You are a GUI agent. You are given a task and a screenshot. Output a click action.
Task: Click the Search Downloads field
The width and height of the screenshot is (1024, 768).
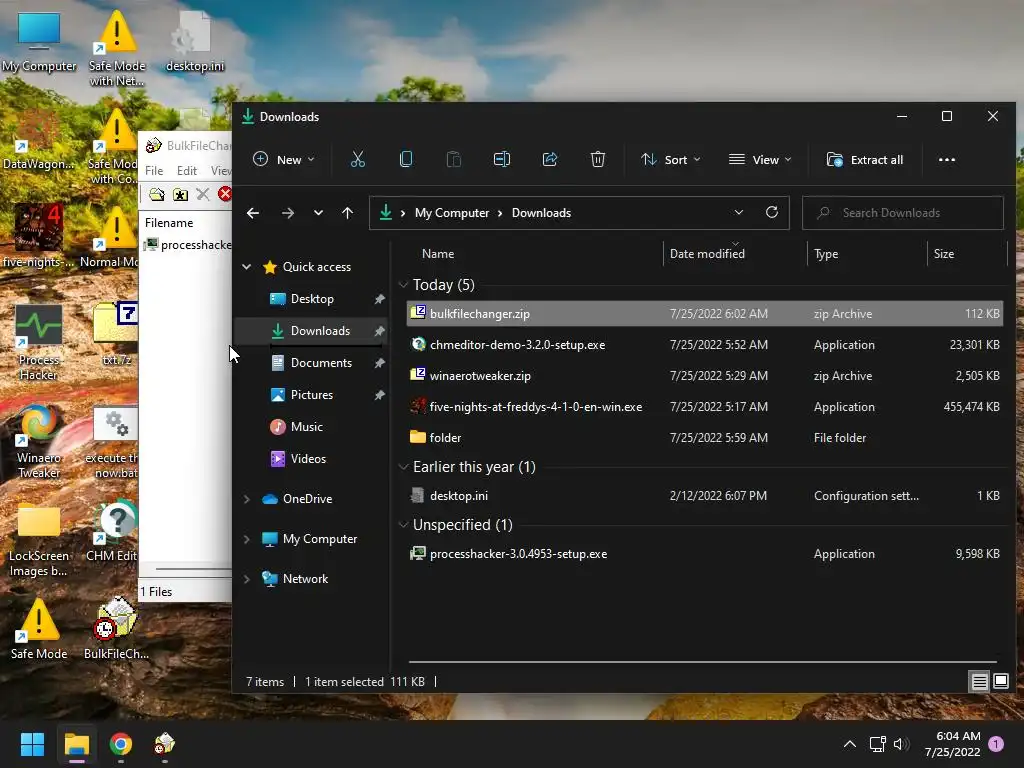(x=903, y=213)
